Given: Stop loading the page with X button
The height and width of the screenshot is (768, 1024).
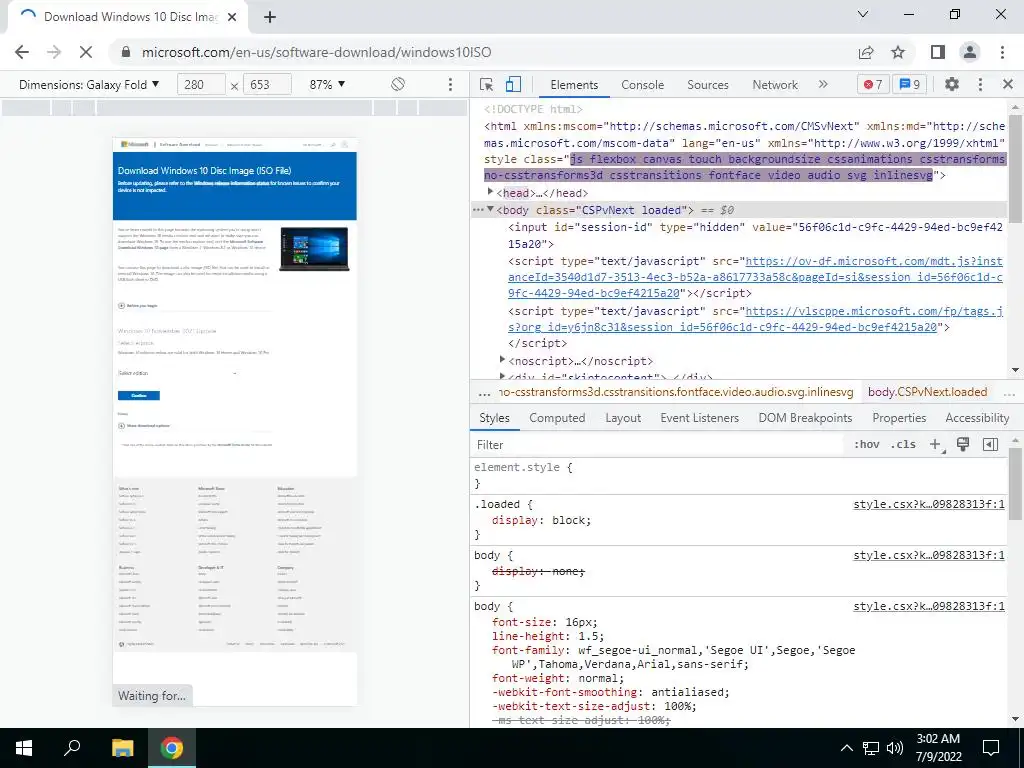Looking at the screenshot, I should tap(86, 52).
